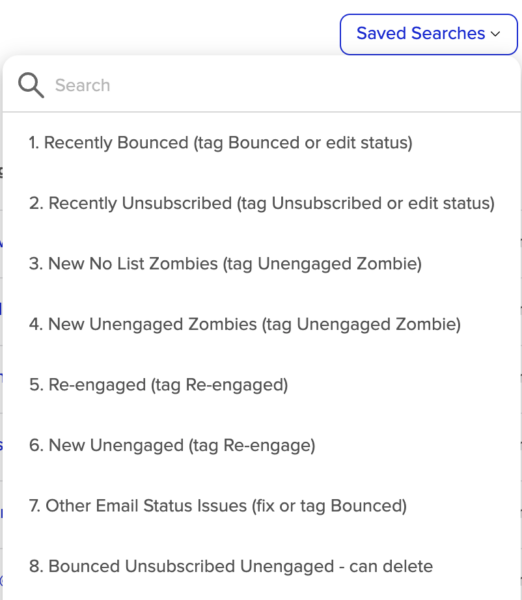Choose 2. Recently Unsubscribed saved search

tap(261, 203)
